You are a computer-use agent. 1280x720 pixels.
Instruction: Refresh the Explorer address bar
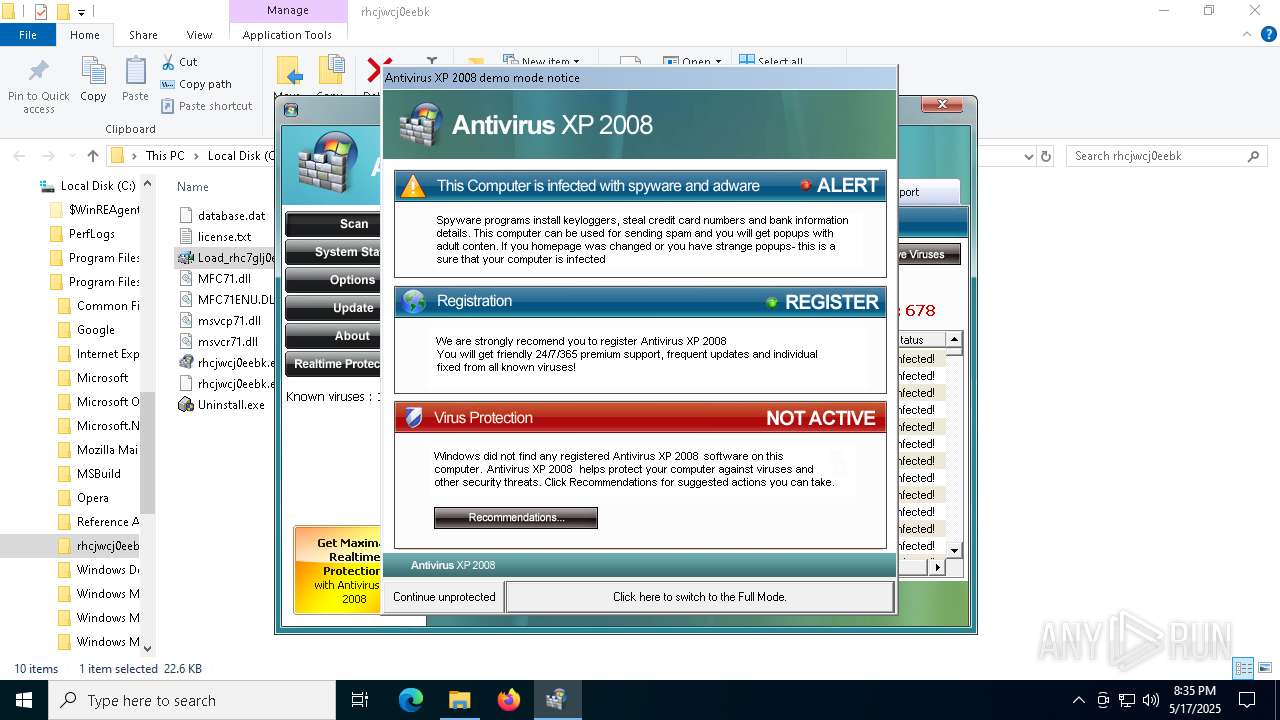(x=1046, y=156)
